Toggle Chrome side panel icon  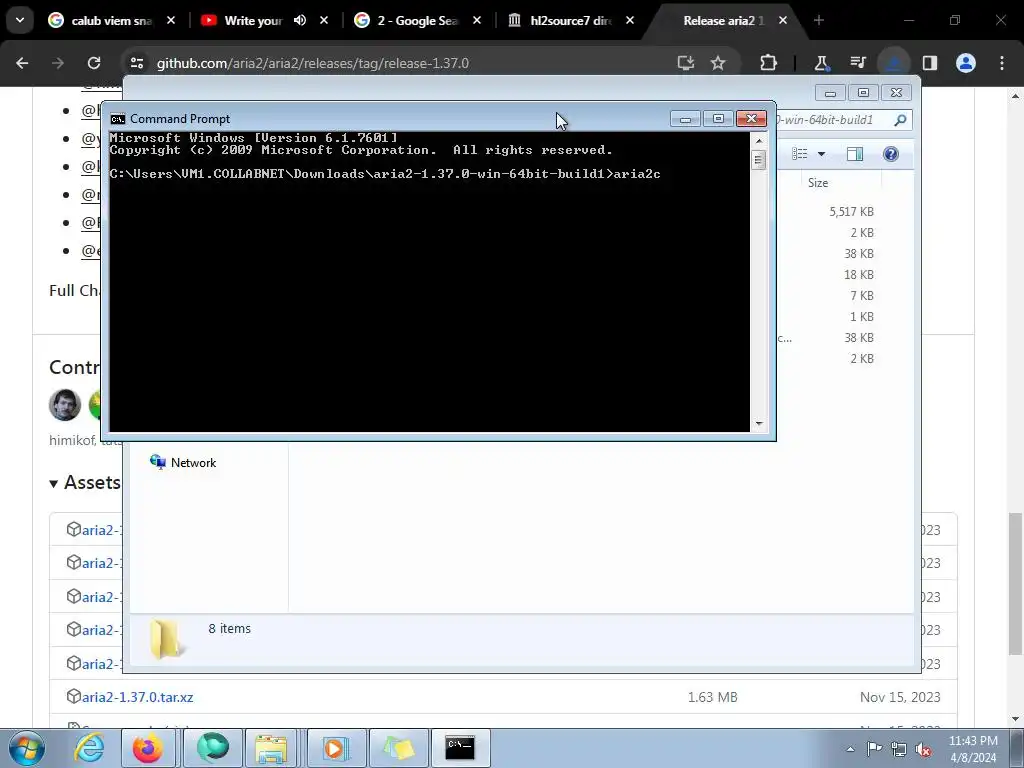coord(929,63)
